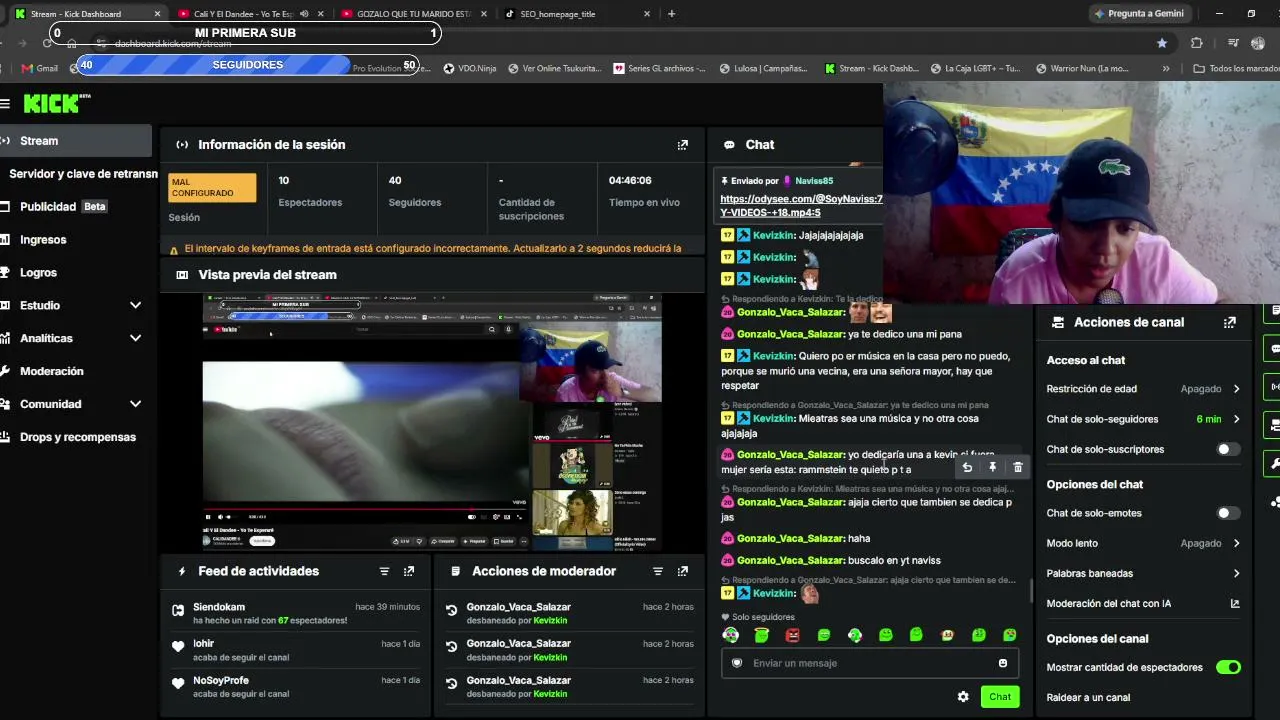Pop out the Acciones de canal panel
This screenshot has height=720, width=1280.
coord(1230,323)
